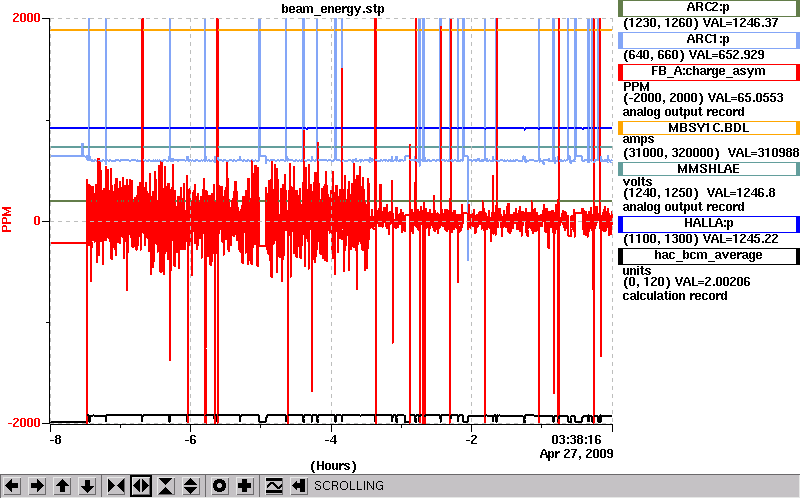Click the horizontal zoom-in bowtie icon
This screenshot has height=498, width=800.
point(116,486)
